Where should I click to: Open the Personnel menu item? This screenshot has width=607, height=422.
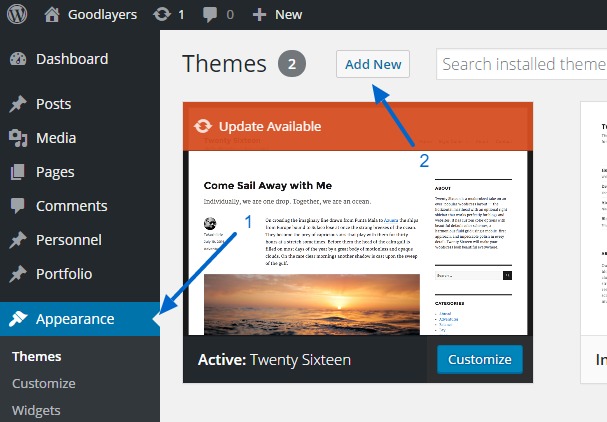pos(68,240)
